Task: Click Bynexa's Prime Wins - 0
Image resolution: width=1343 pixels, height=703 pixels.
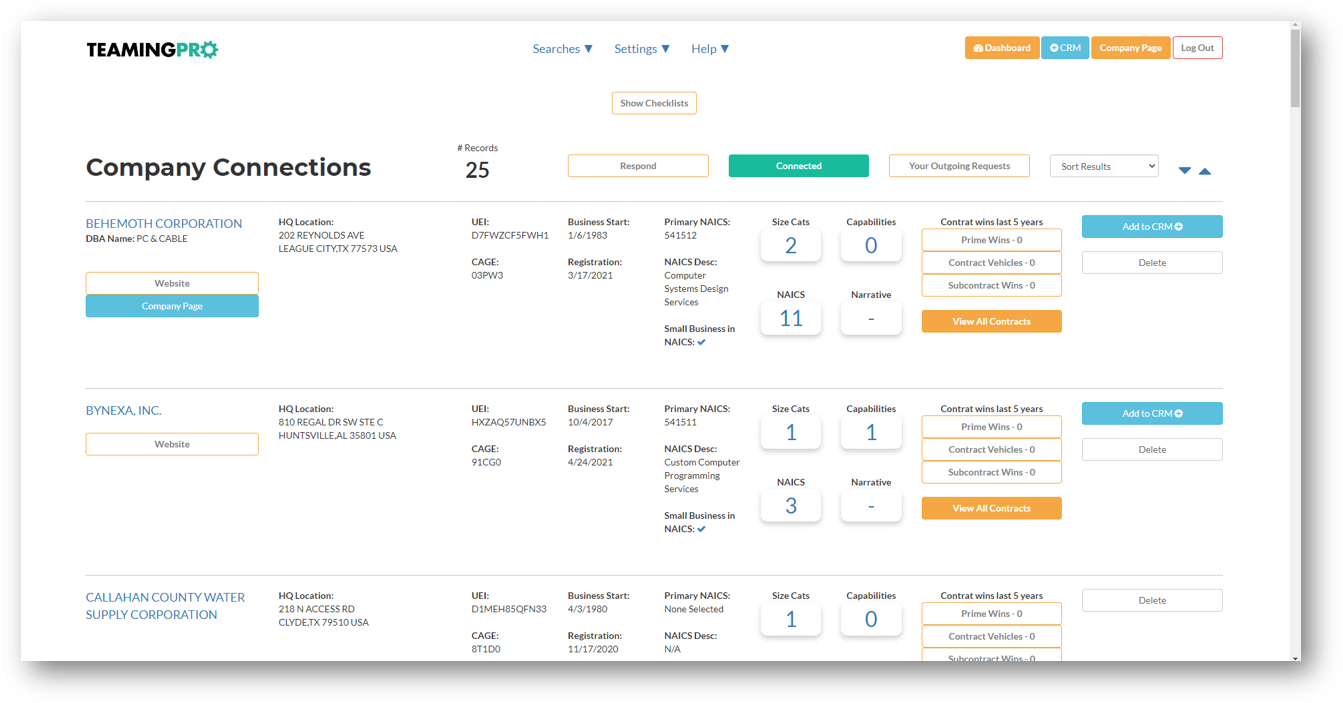Action: pos(991,427)
